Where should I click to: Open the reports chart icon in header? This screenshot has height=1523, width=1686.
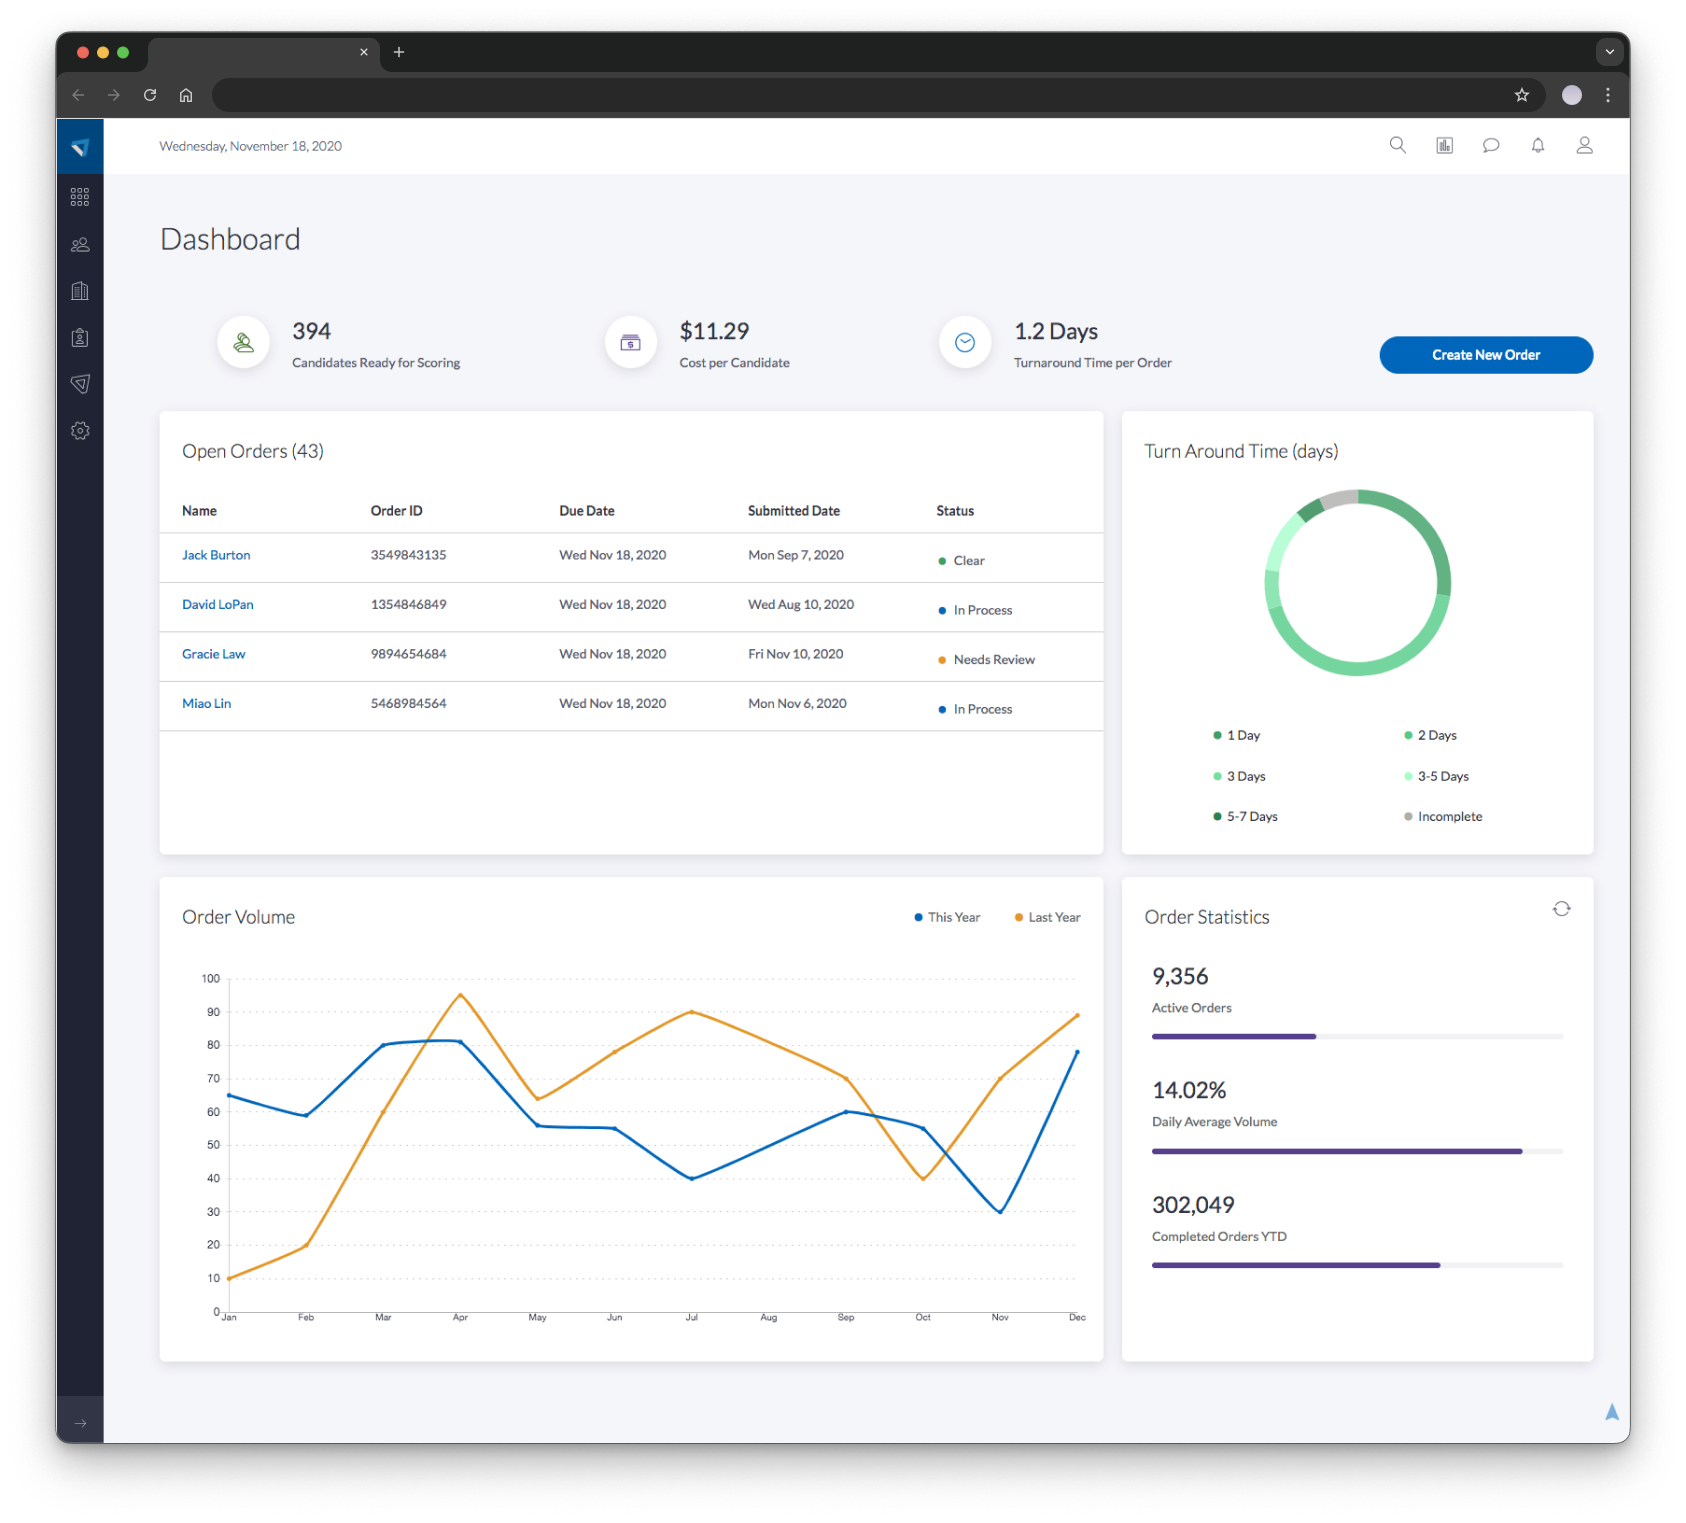pos(1445,146)
